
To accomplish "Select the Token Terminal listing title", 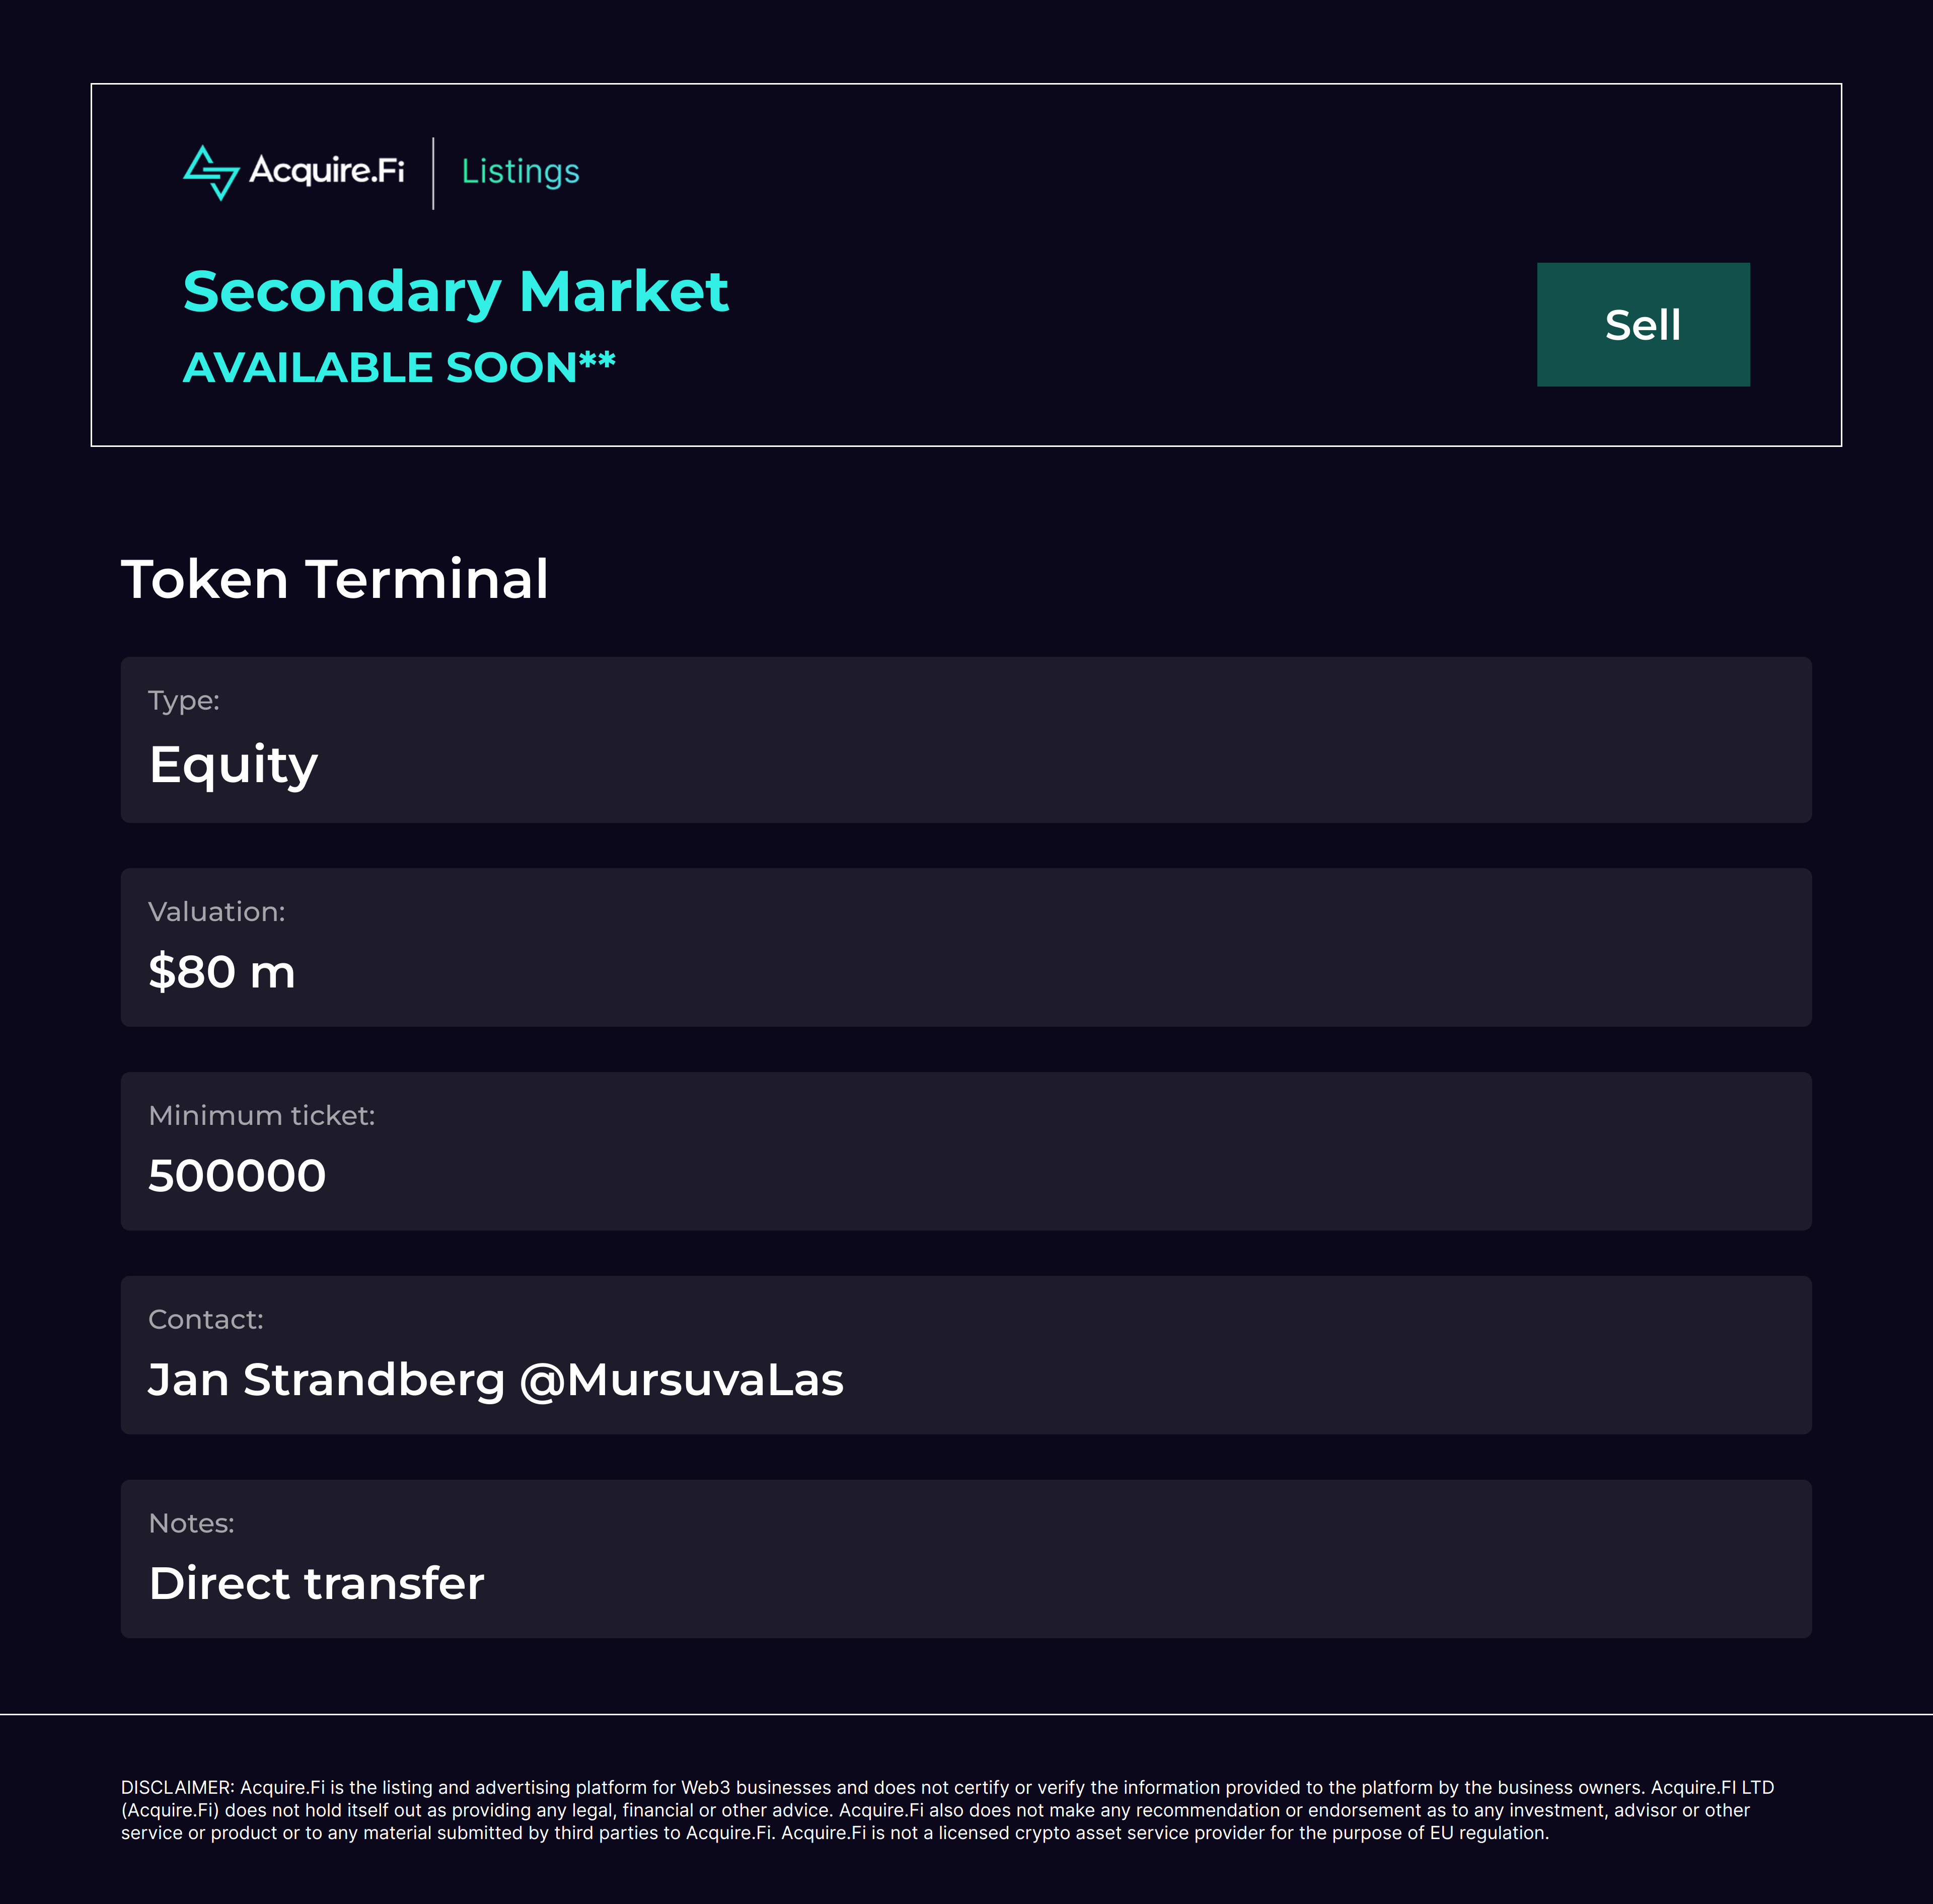I will (x=335, y=580).
